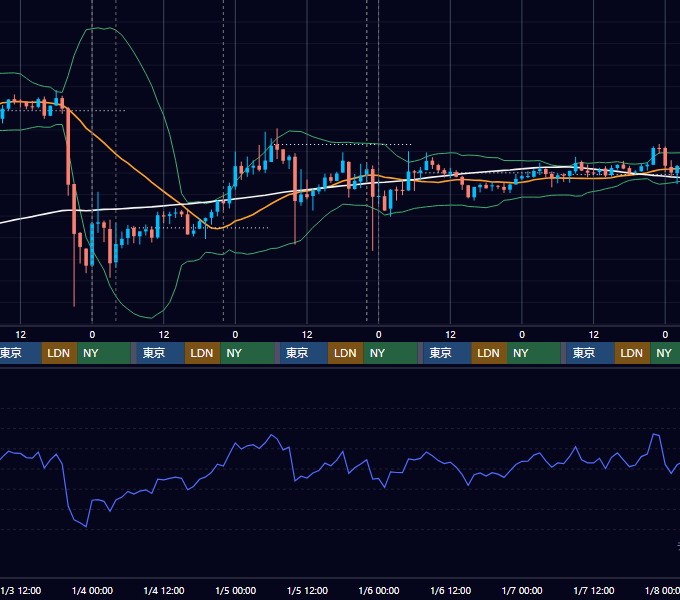Select the LDN session block before 1/8 00:00
Image resolution: width=680 pixels, height=600 pixels.
pyautogui.click(x=632, y=353)
